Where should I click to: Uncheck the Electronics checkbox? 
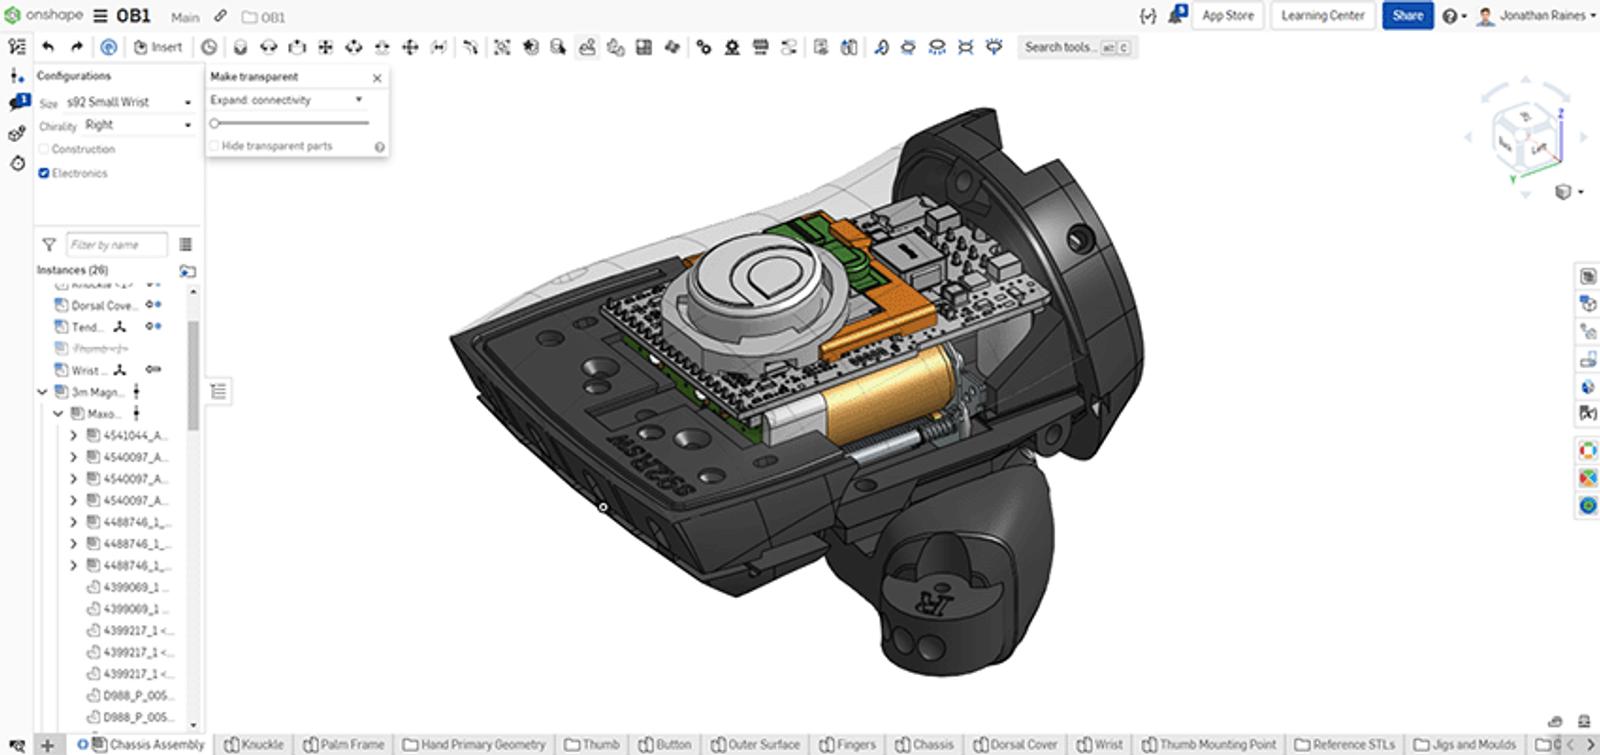click(x=44, y=173)
